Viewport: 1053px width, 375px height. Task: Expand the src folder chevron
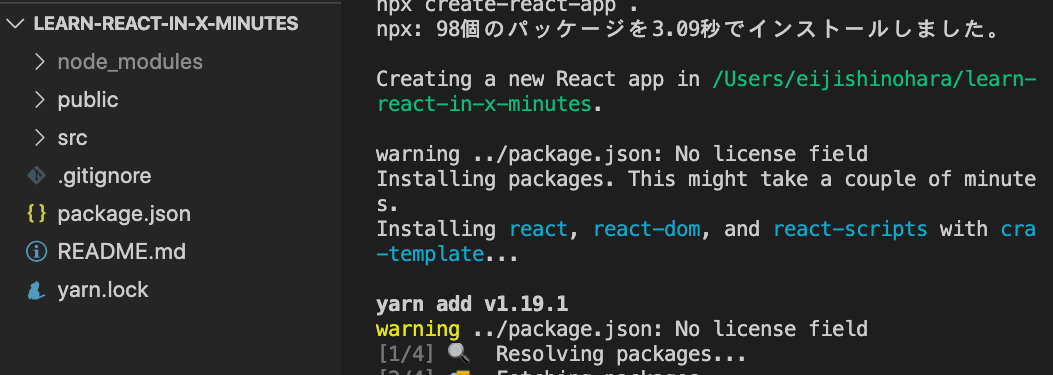pos(40,138)
